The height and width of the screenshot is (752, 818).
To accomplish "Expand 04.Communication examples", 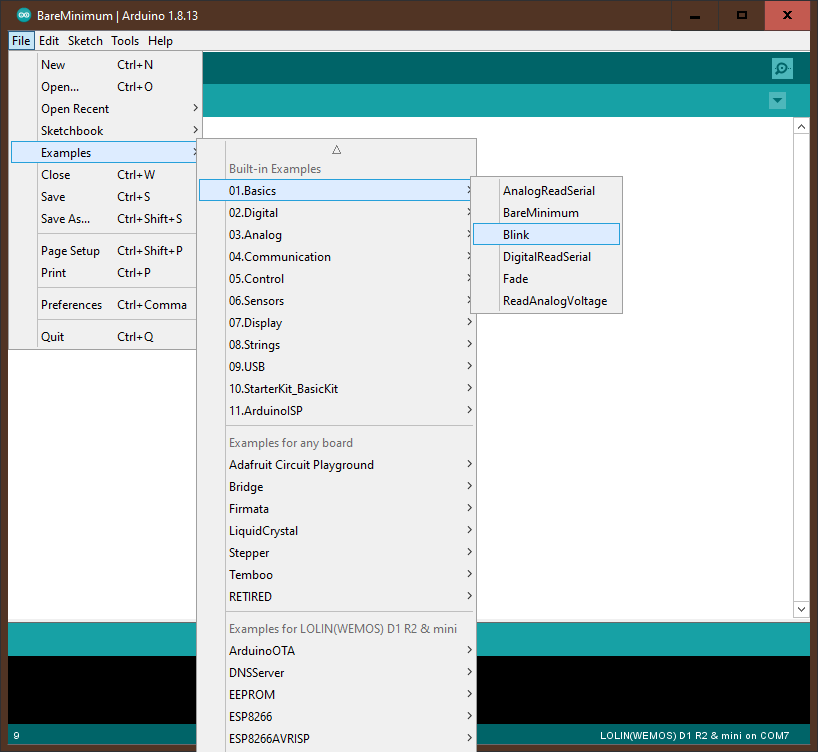I will tap(336, 257).
